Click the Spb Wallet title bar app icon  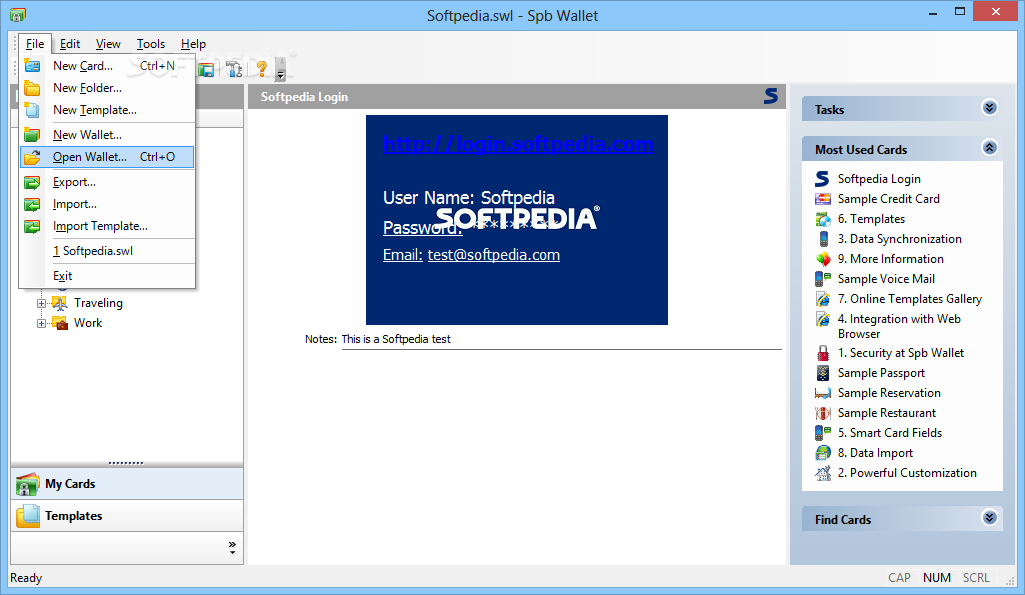click(18, 14)
